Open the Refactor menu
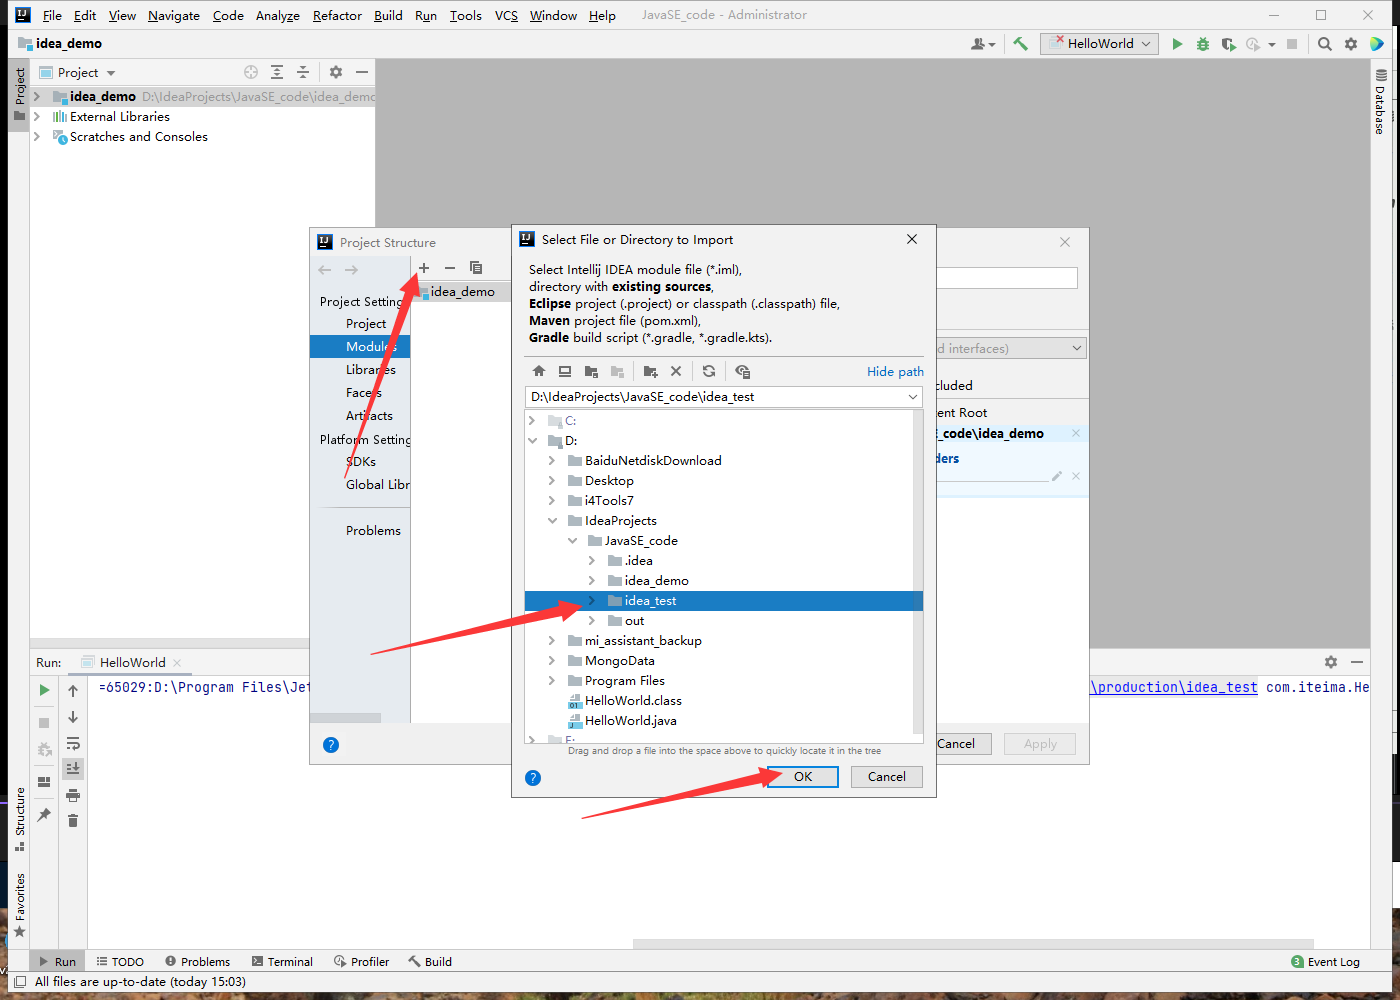 pyautogui.click(x=337, y=15)
